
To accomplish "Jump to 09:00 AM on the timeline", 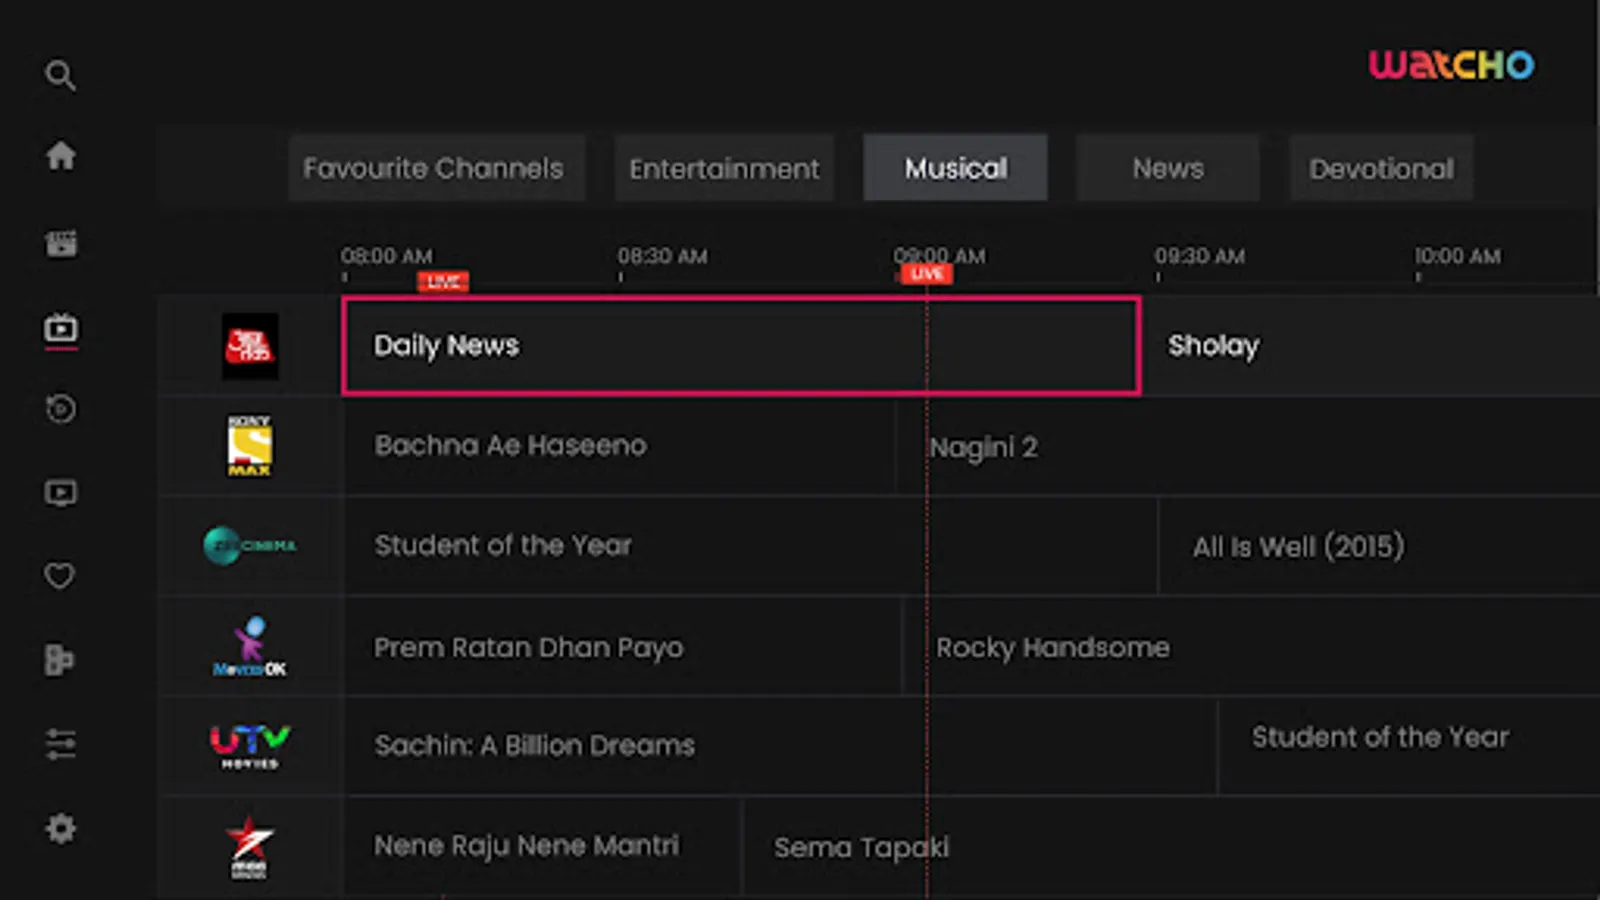I will 939,256.
